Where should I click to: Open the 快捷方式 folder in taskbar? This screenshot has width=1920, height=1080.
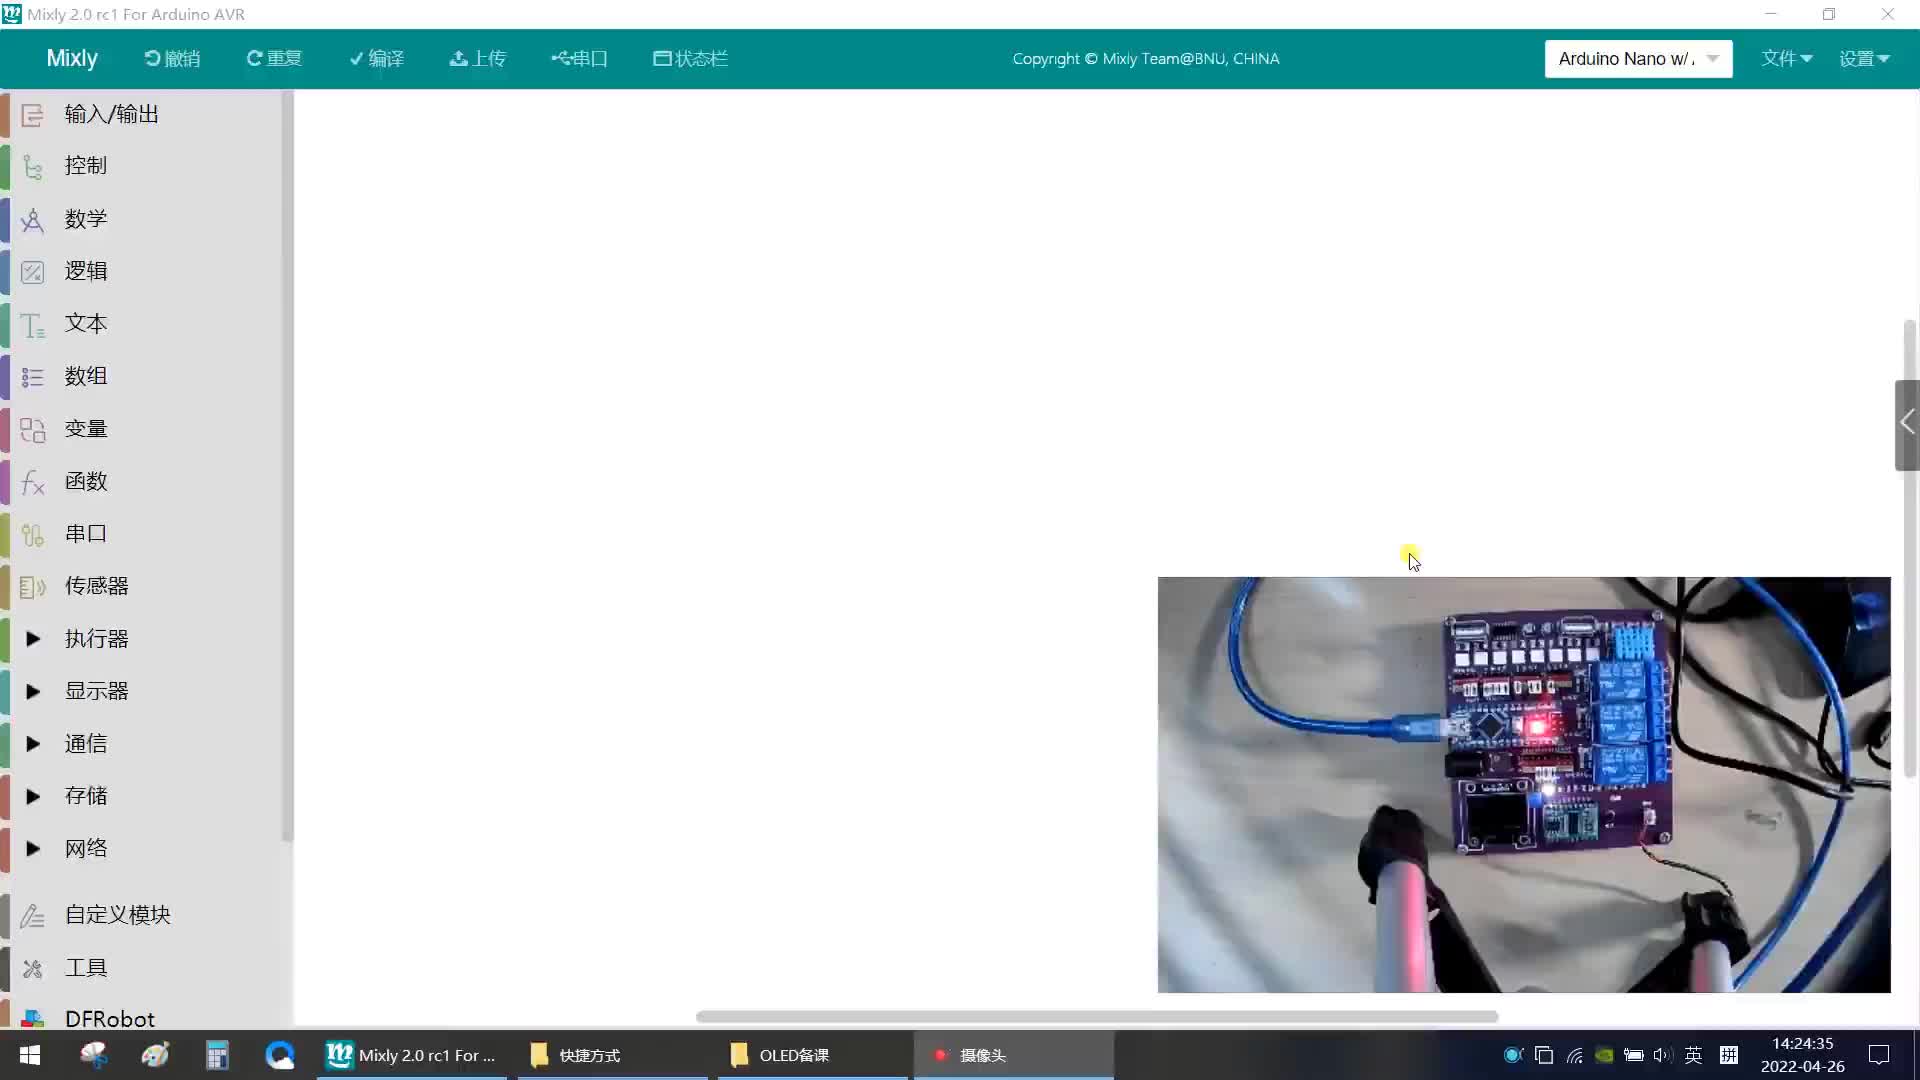[x=612, y=1055]
